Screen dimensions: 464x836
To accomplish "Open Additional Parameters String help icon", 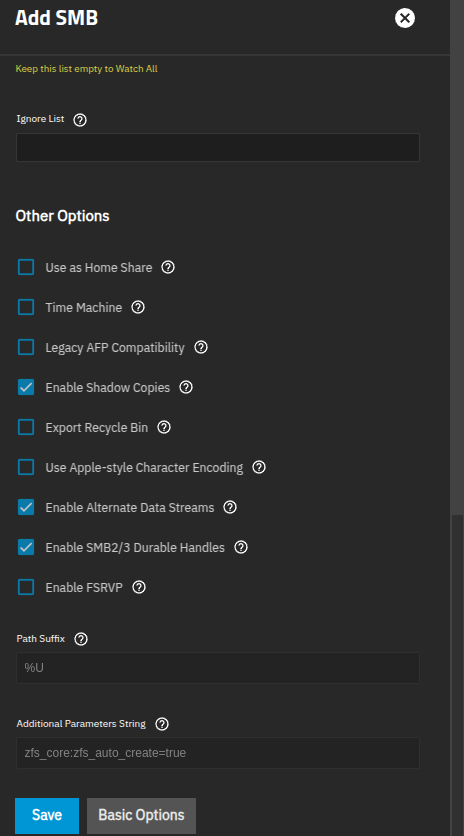I will coord(162,724).
